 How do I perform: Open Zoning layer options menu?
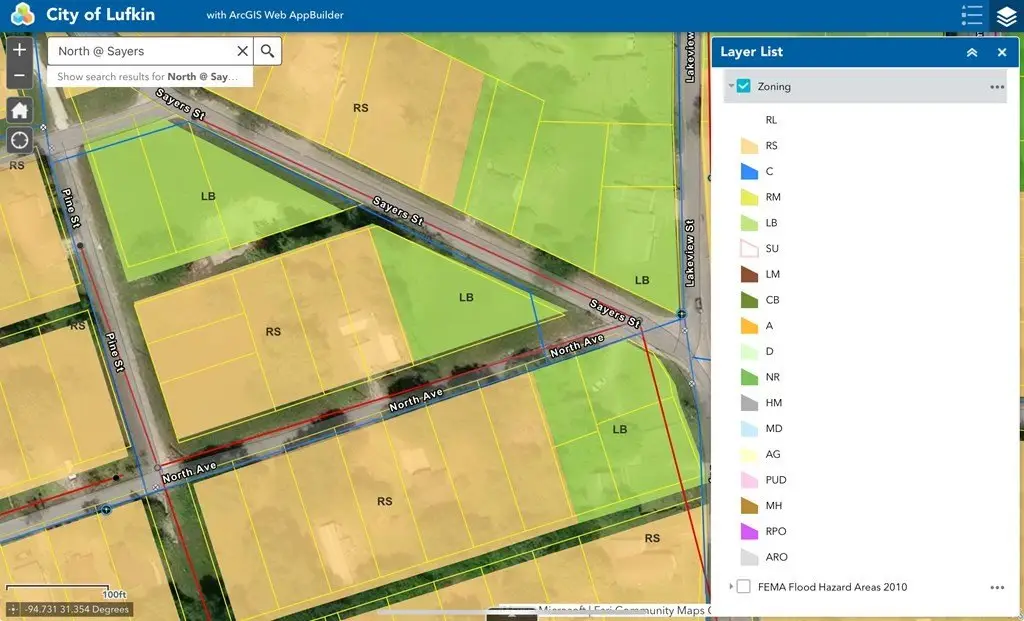click(x=996, y=87)
